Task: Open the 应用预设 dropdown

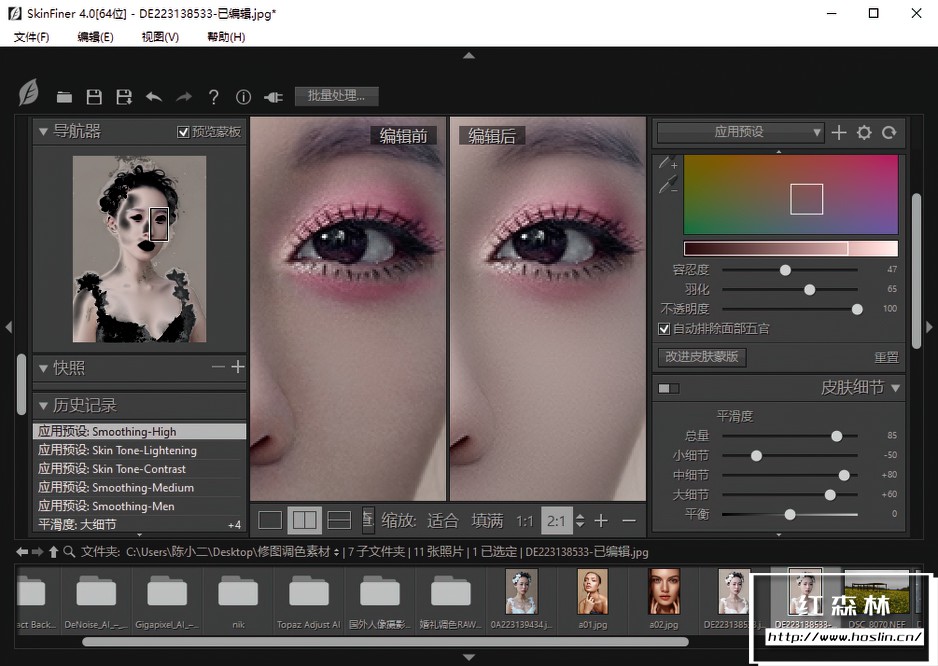Action: [x=740, y=132]
